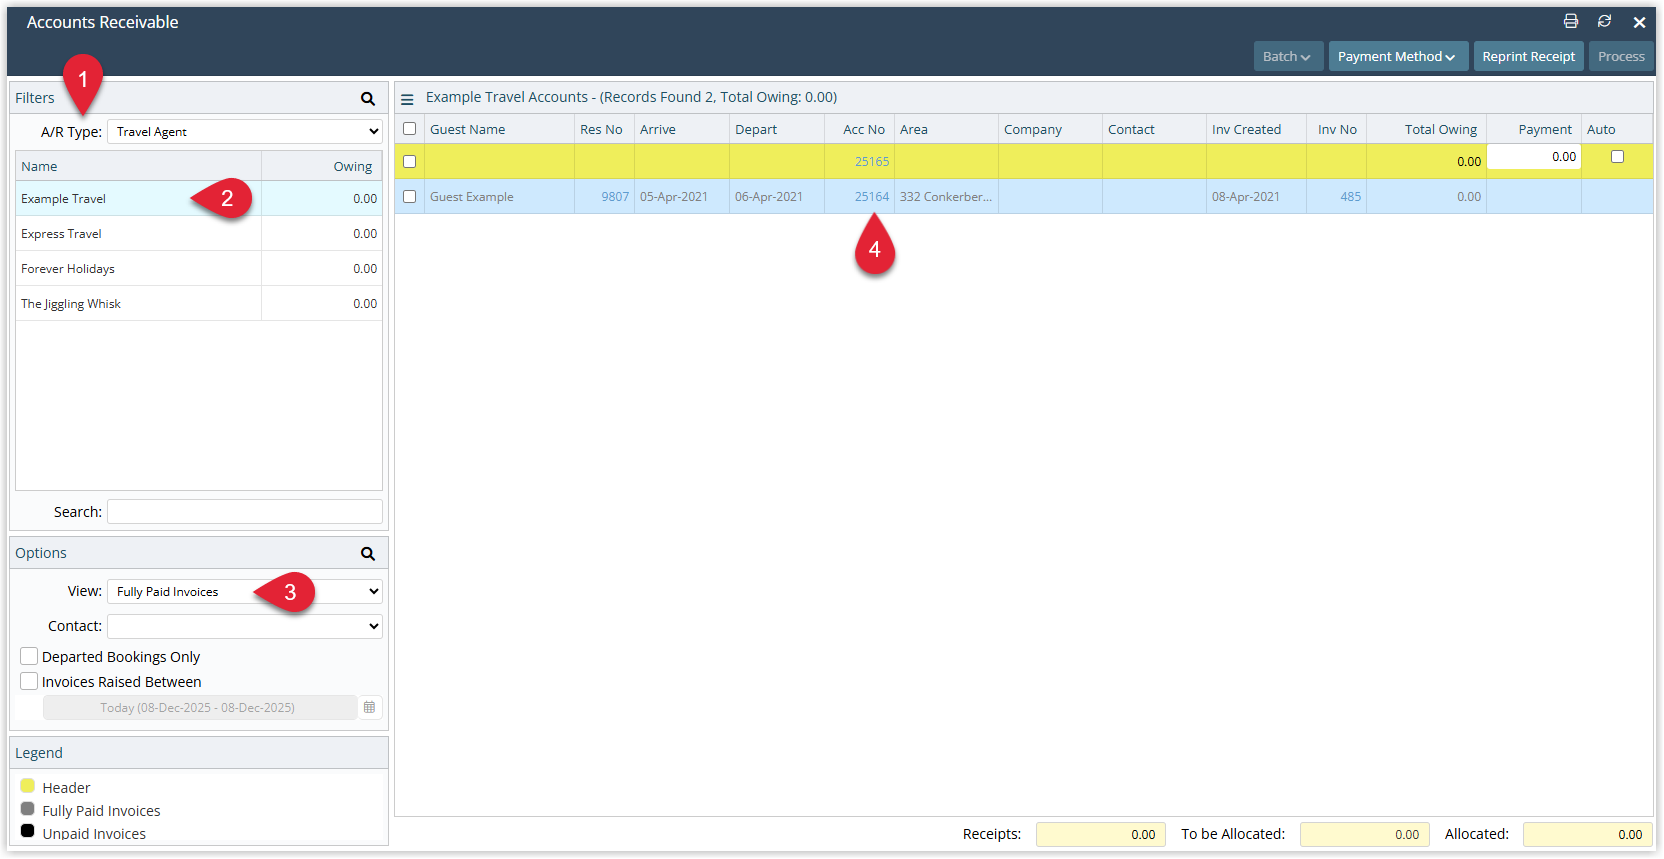Sort by Inv Created column header
The height and width of the screenshot is (859, 1664).
pos(1256,129)
